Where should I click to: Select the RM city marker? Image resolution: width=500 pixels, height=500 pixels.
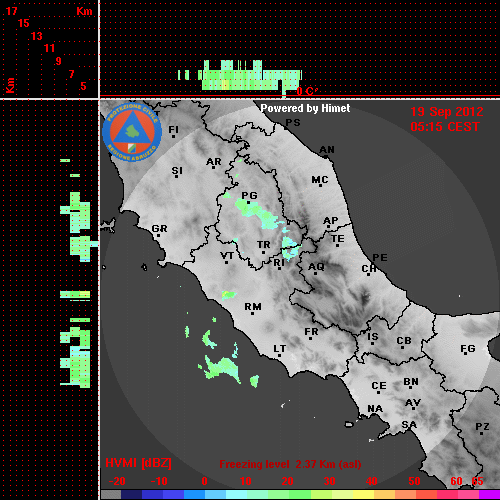(252, 313)
